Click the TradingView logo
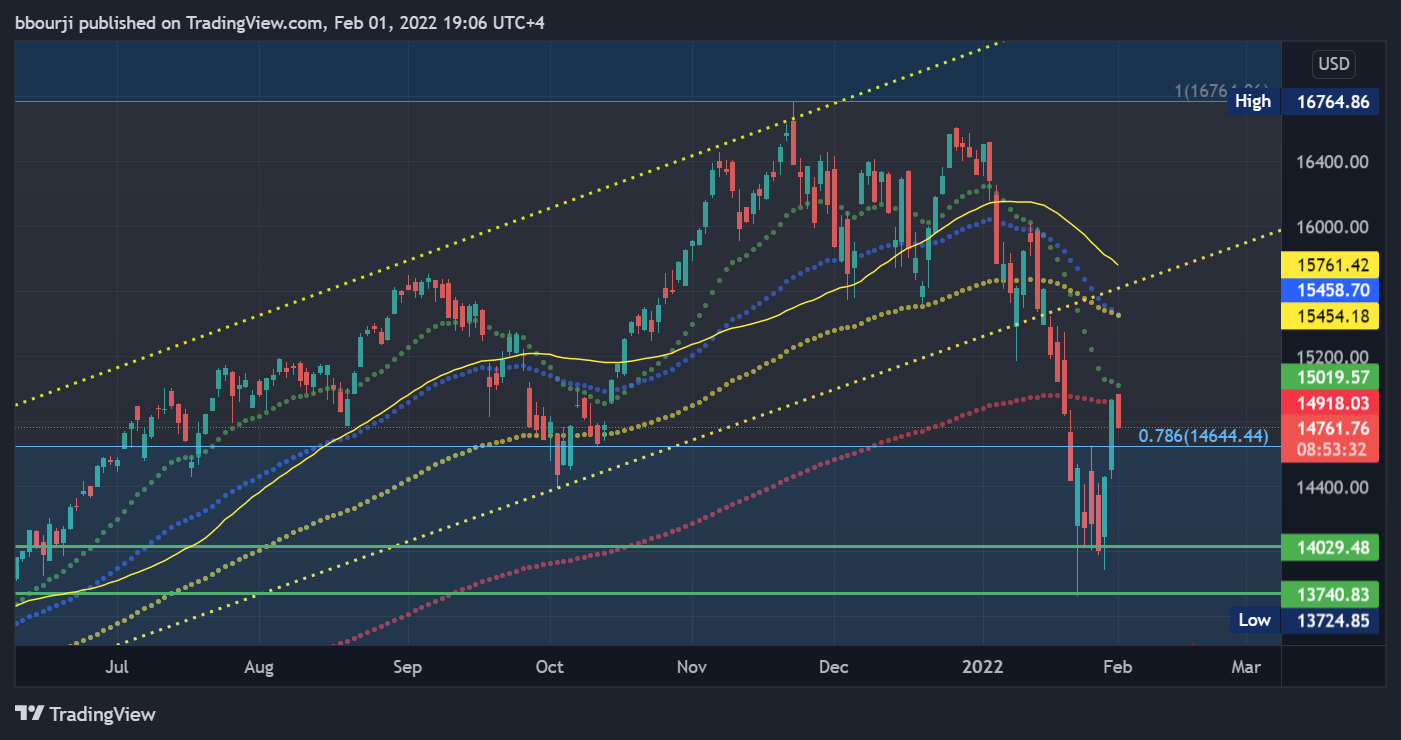This screenshot has width=1401, height=740. (86, 714)
